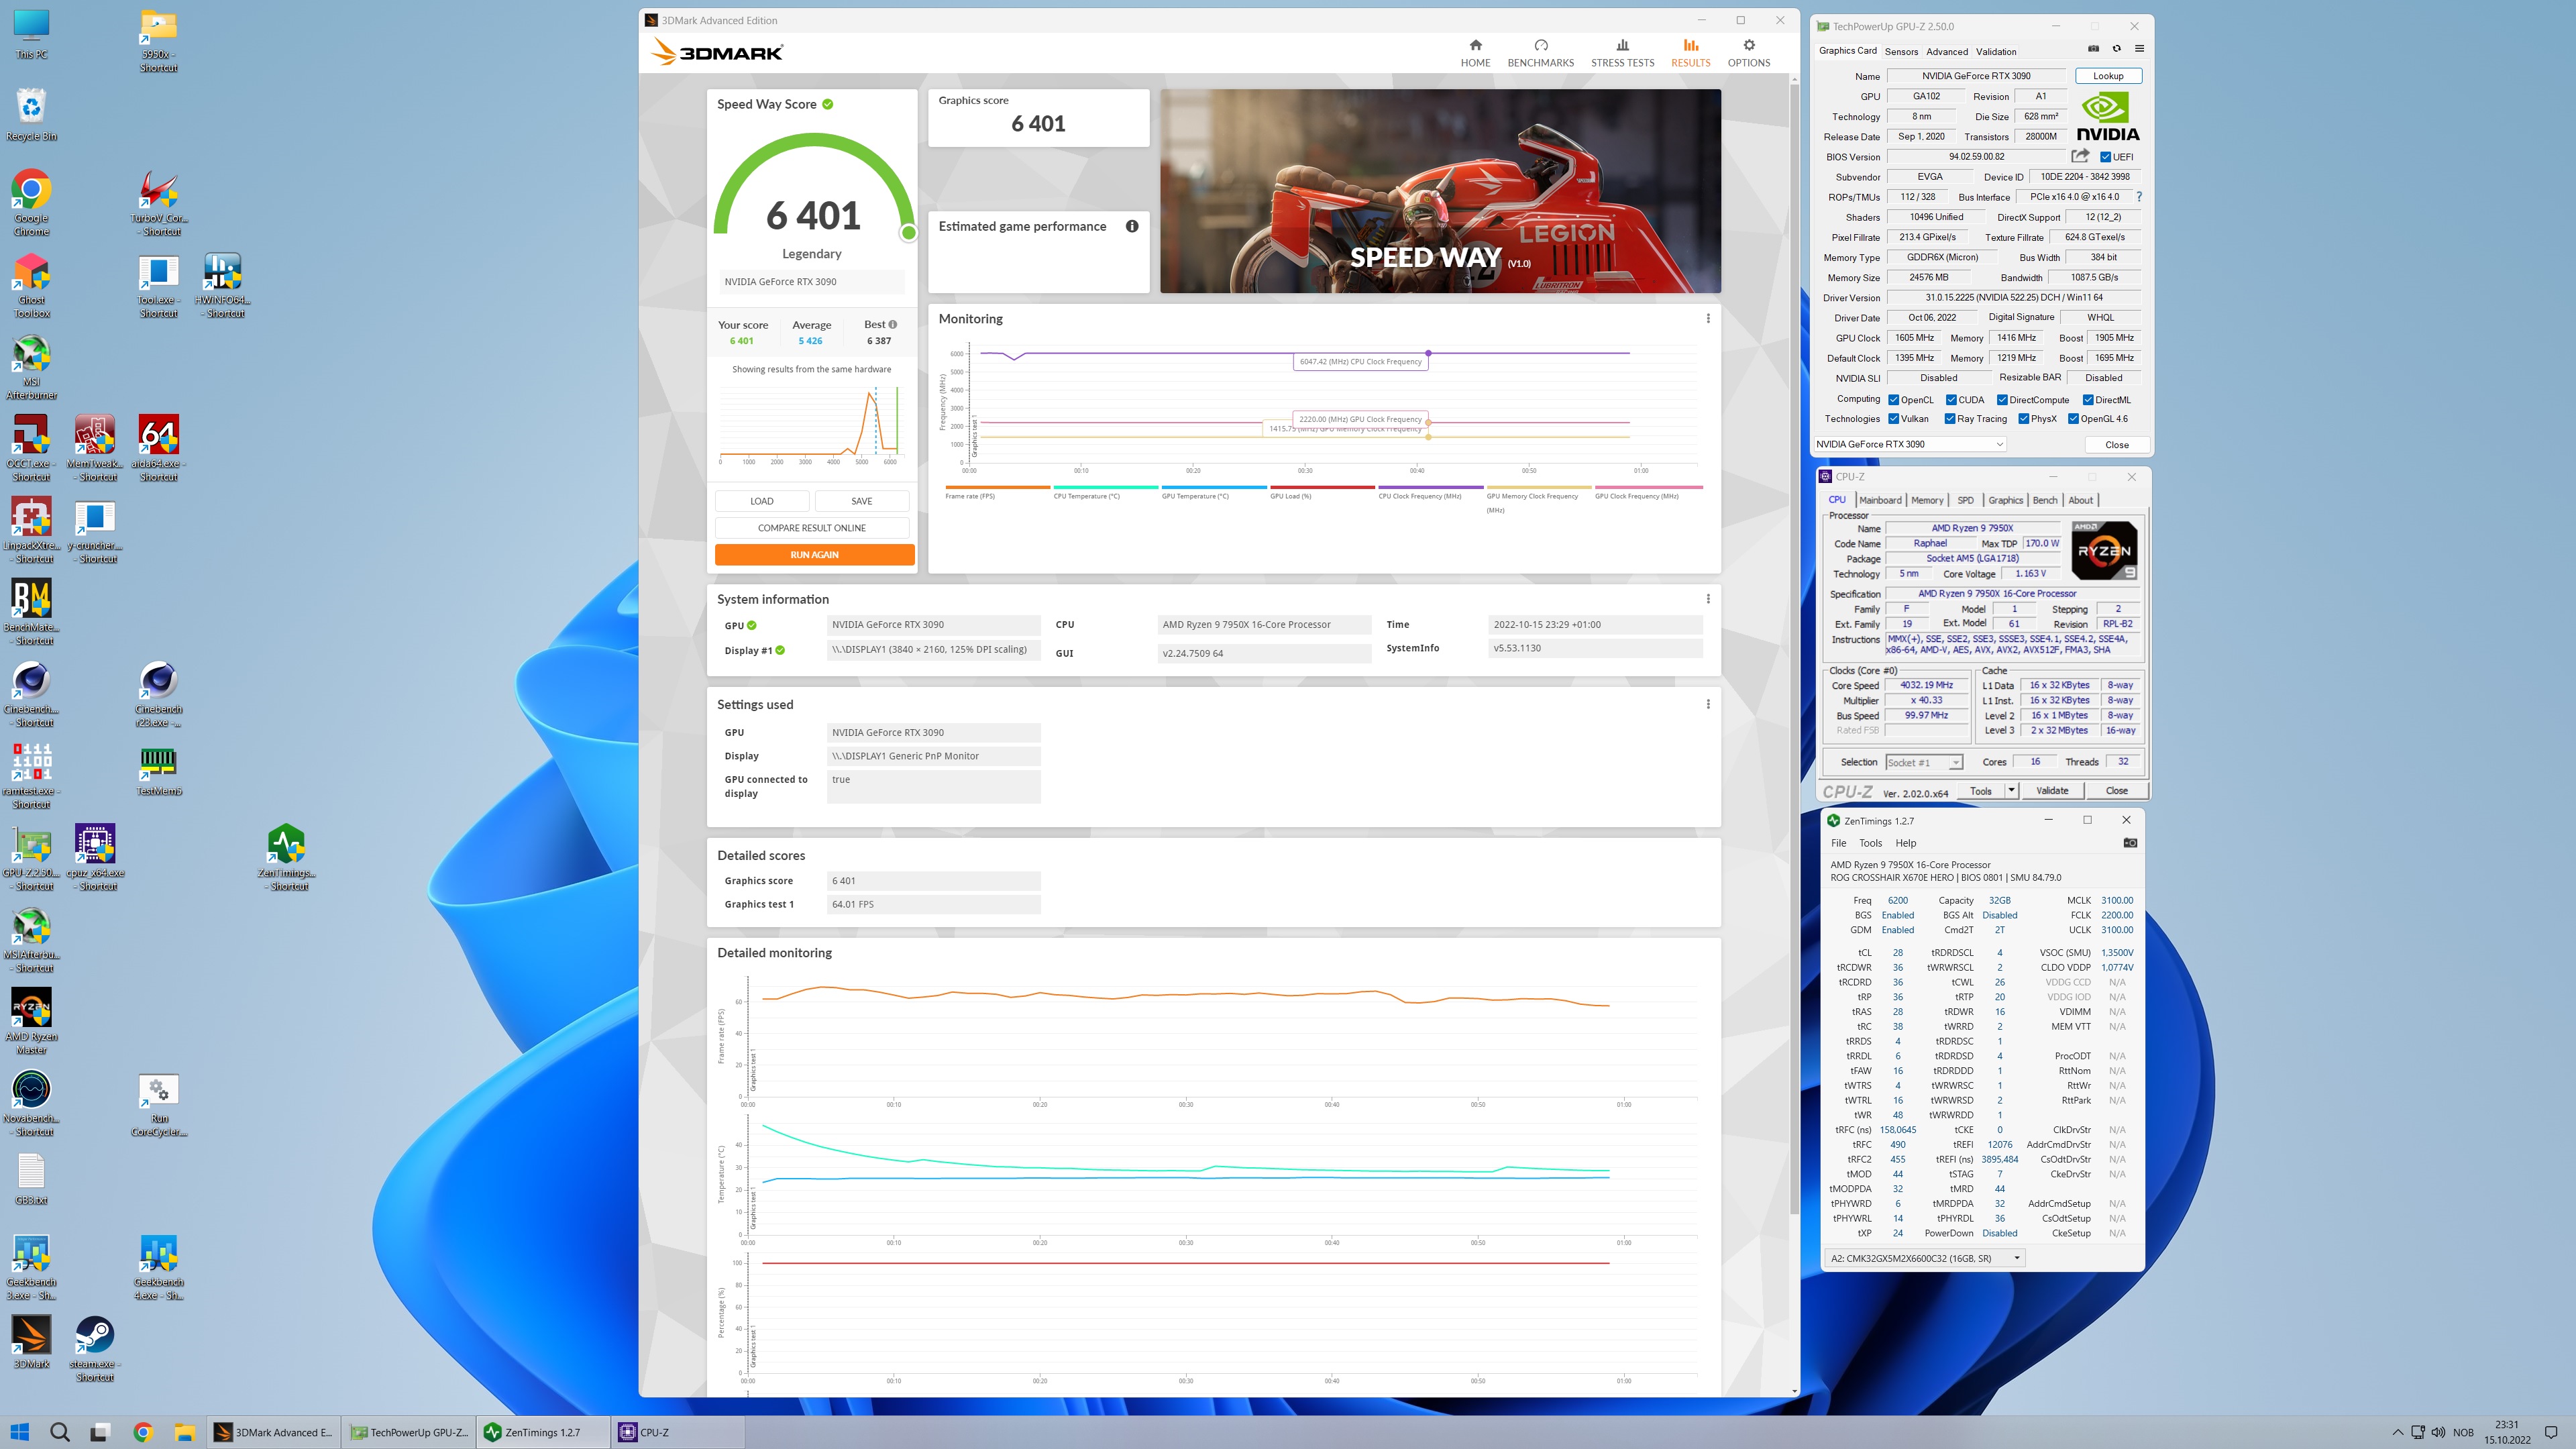Click Validate button in CPU-Z
The height and width of the screenshot is (1449, 2576).
click(2052, 790)
